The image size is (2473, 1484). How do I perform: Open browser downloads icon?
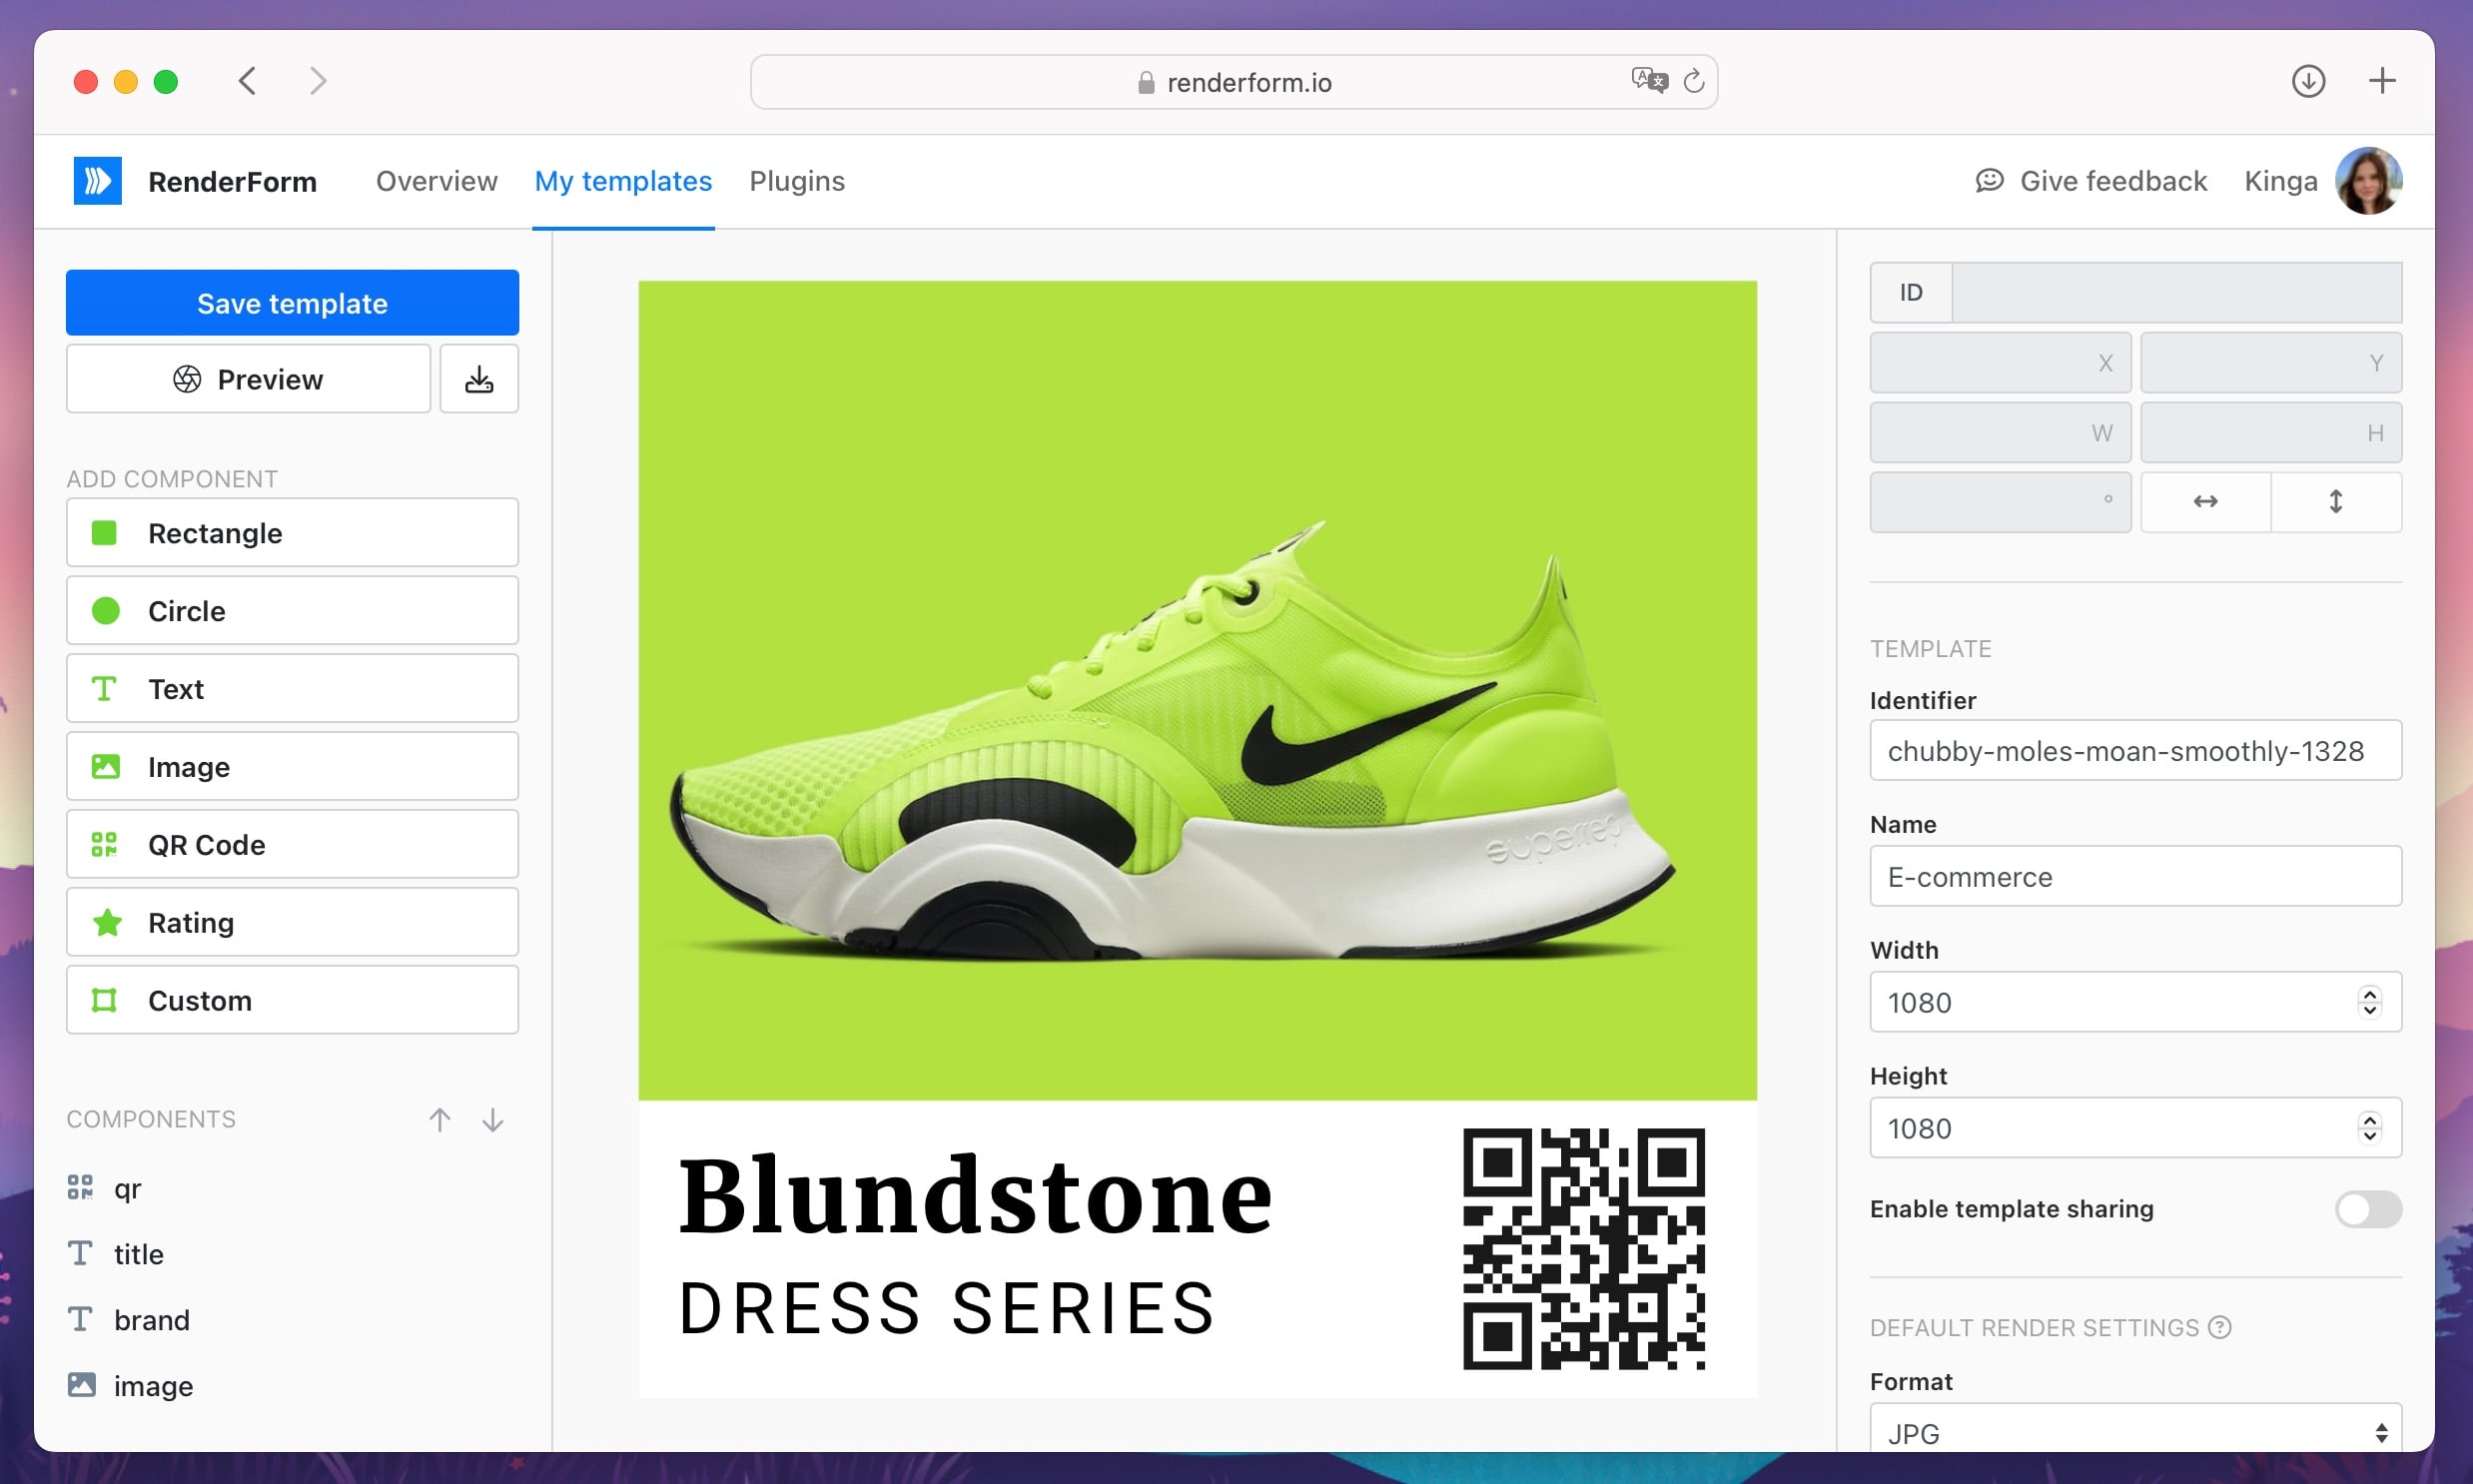tap(2308, 81)
